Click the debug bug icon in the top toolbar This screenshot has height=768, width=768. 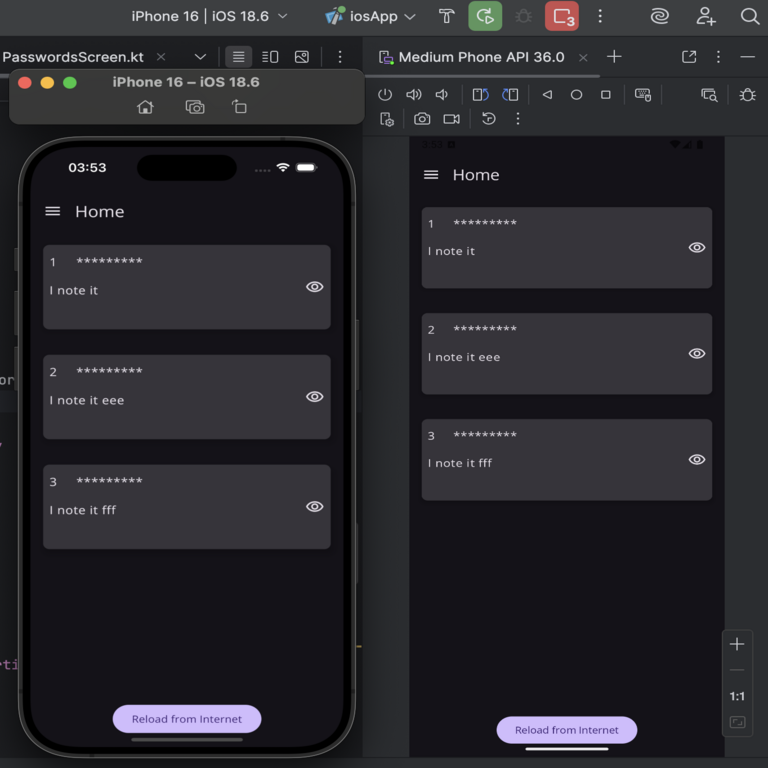coord(523,16)
